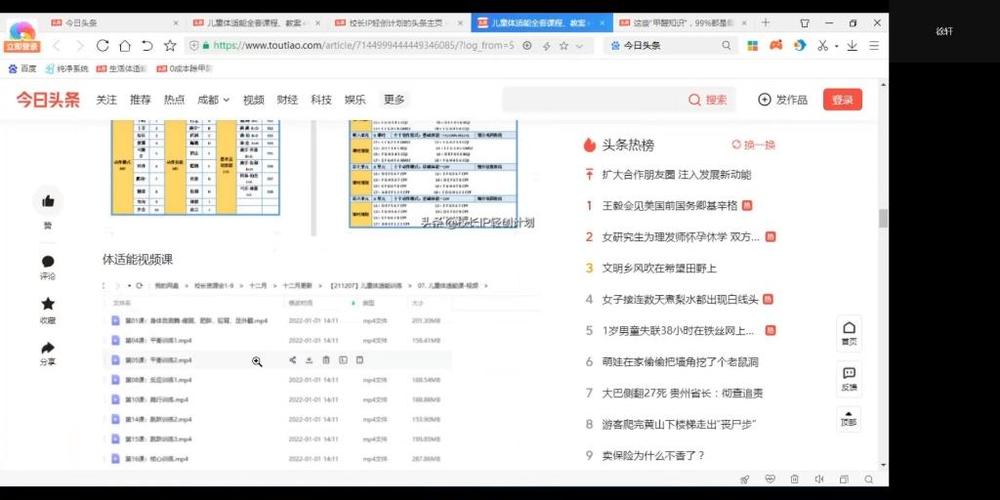
Task: Reload the page with refresh icon
Action: (x=103, y=46)
